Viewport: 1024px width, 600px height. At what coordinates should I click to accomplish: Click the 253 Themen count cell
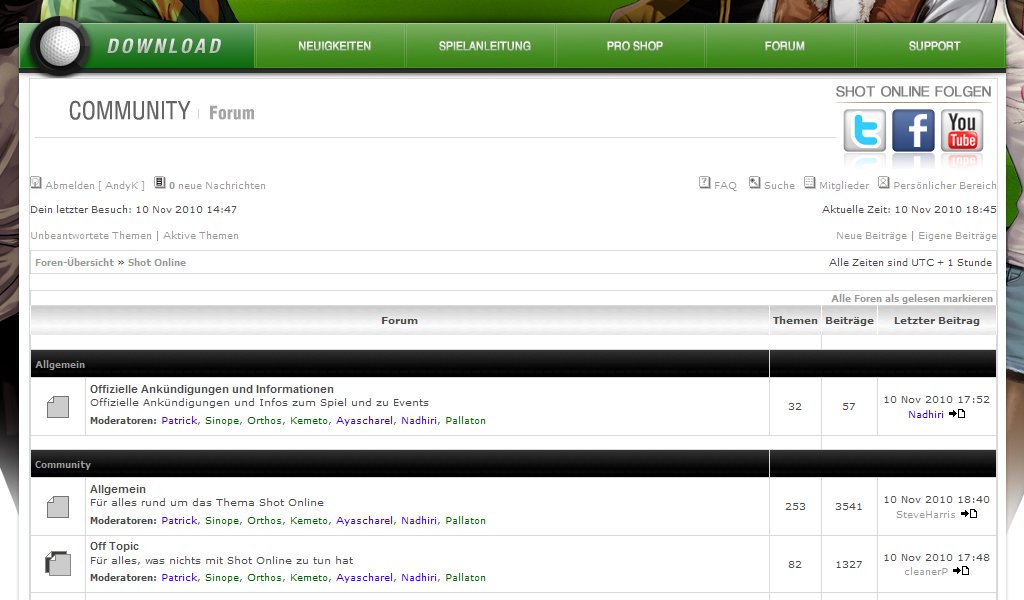click(x=795, y=507)
